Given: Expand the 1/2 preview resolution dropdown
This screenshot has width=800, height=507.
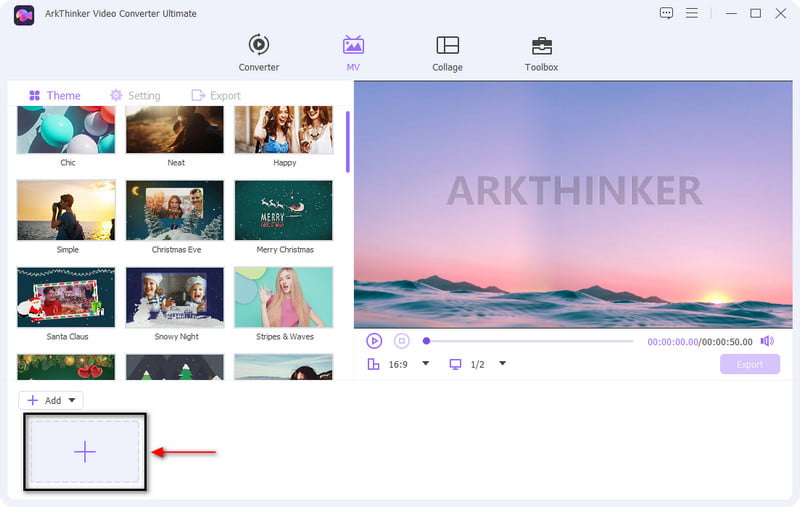Looking at the screenshot, I should [x=502, y=364].
